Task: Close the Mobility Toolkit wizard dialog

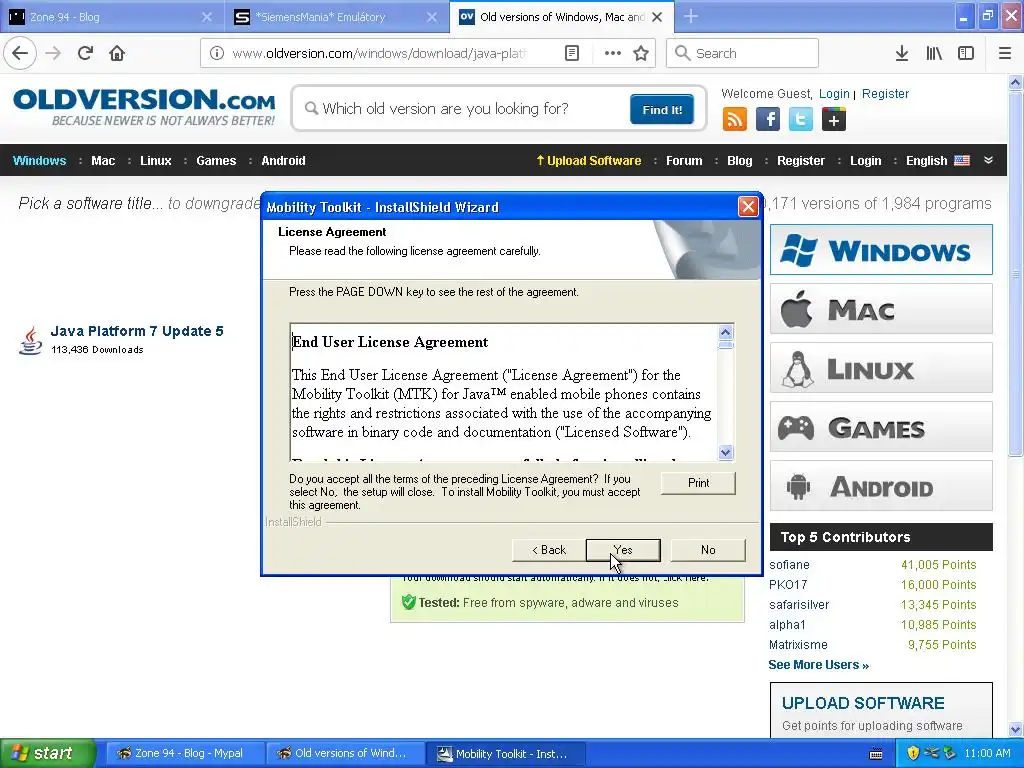Action: point(748,206)
